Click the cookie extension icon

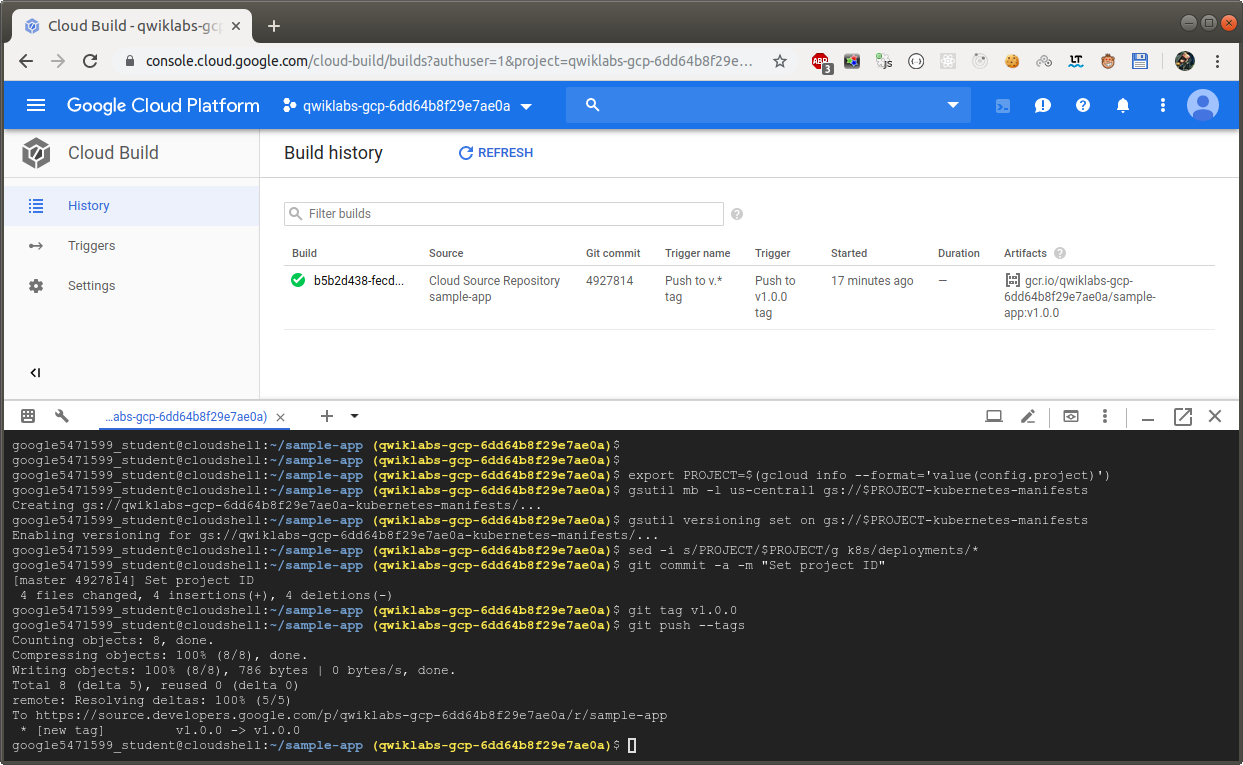1012,61
